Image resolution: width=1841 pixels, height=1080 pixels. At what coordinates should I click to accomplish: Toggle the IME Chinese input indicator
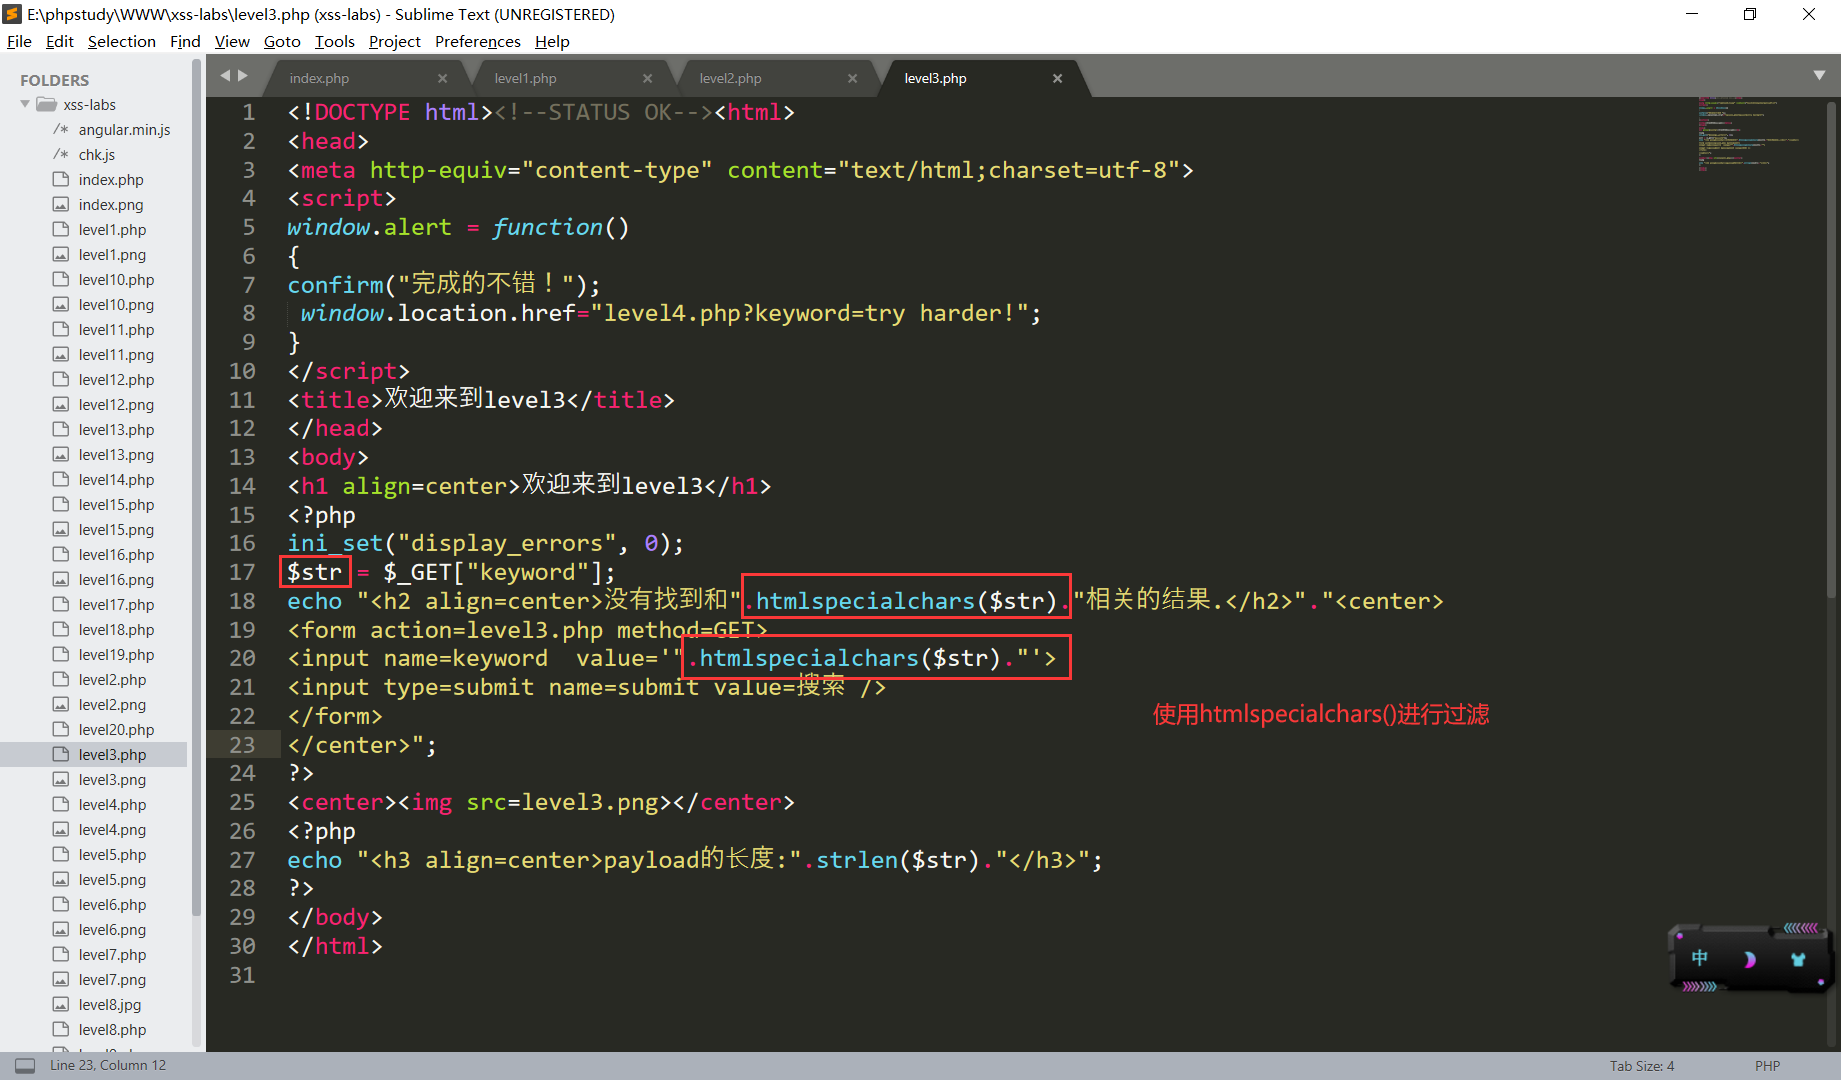click(1700, 958)
